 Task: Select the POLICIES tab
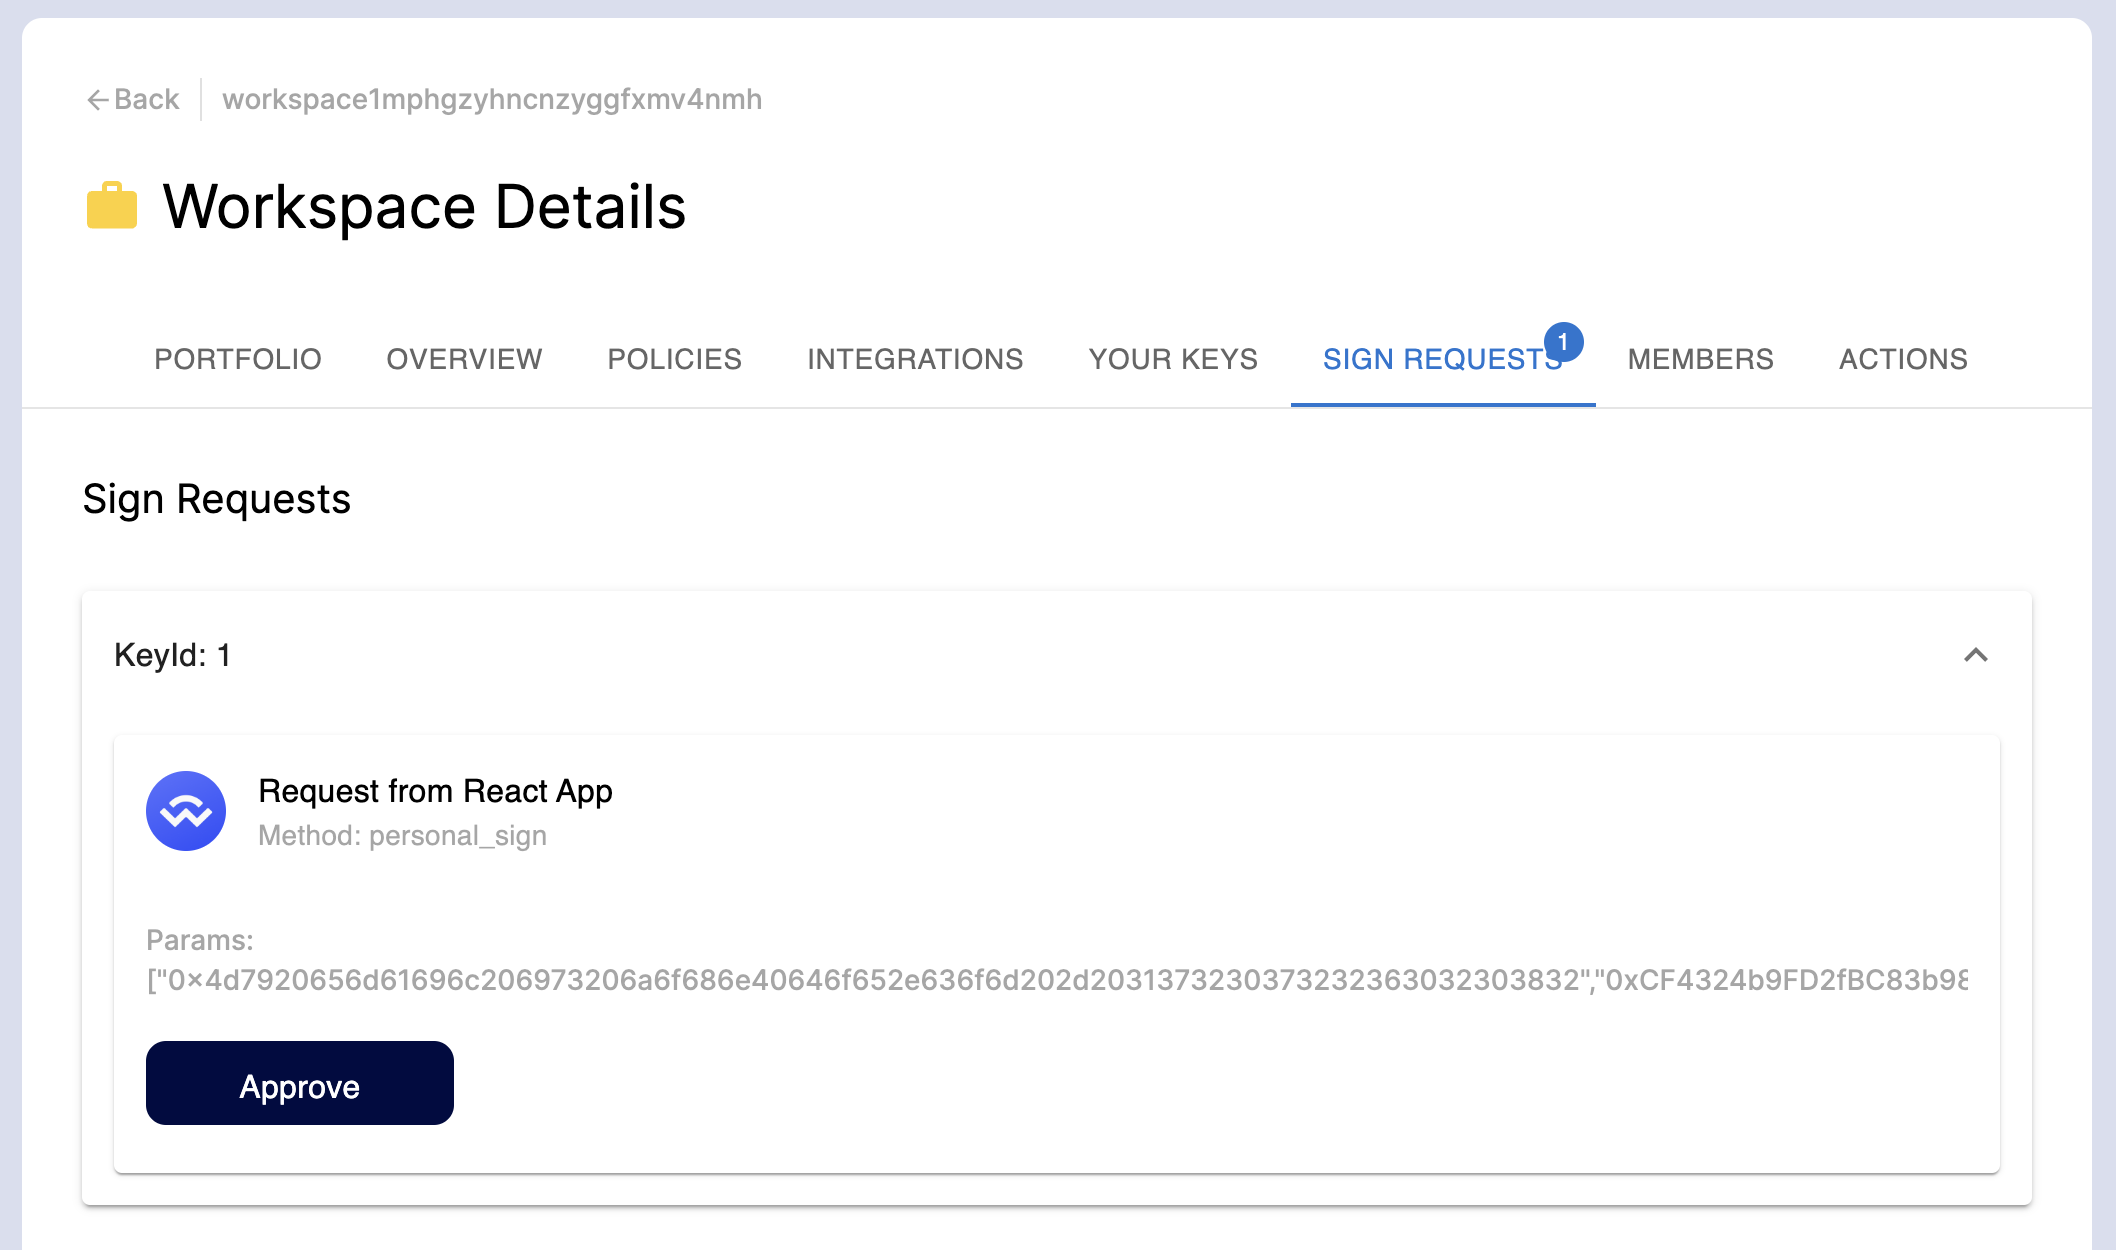tap(674, 359)
